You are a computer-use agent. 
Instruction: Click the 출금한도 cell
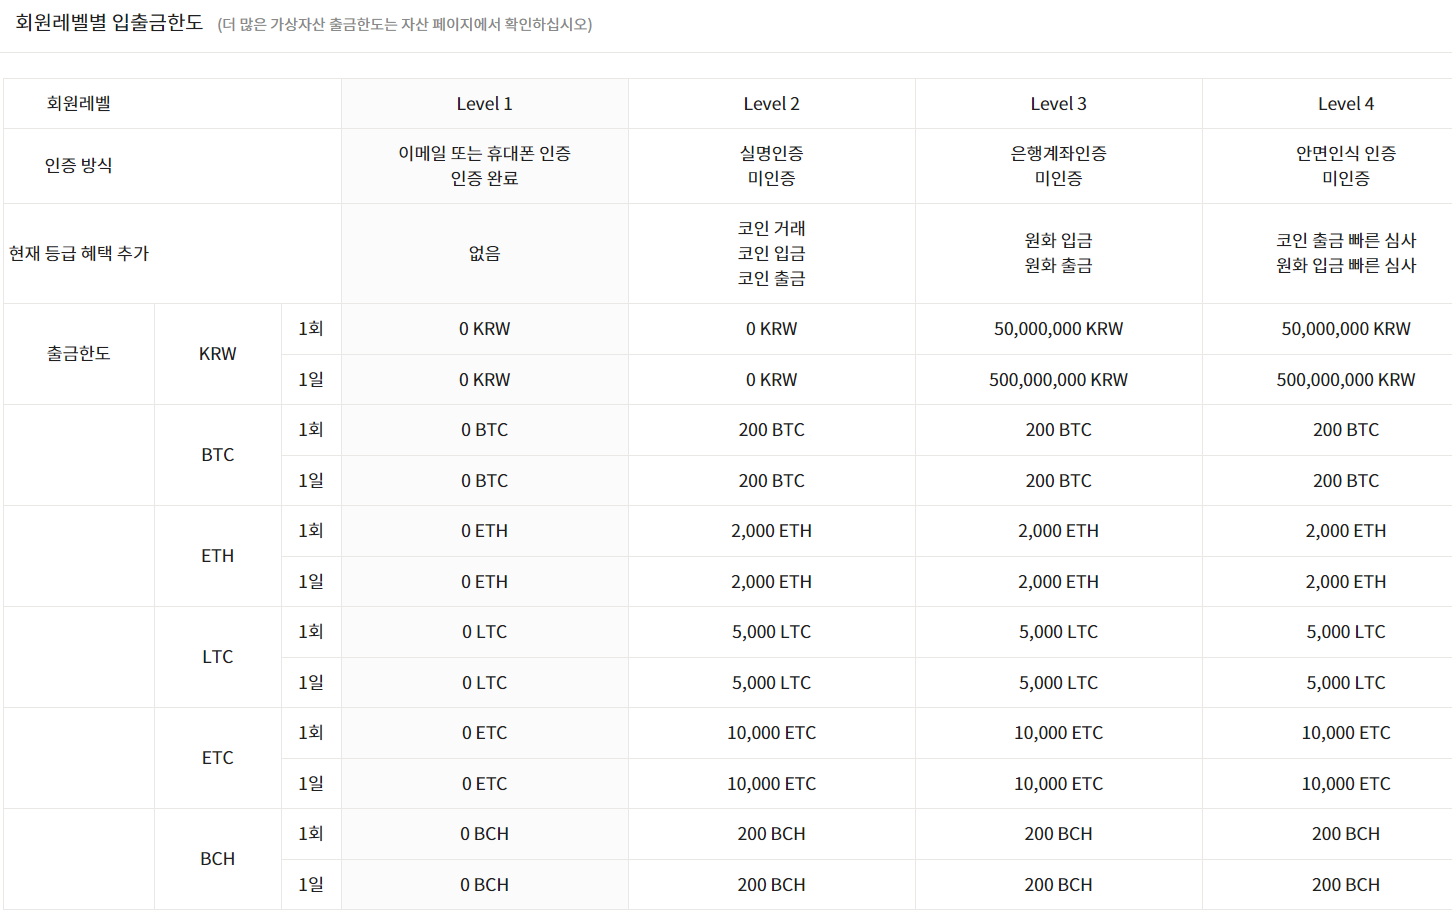(x=78, y=354)
